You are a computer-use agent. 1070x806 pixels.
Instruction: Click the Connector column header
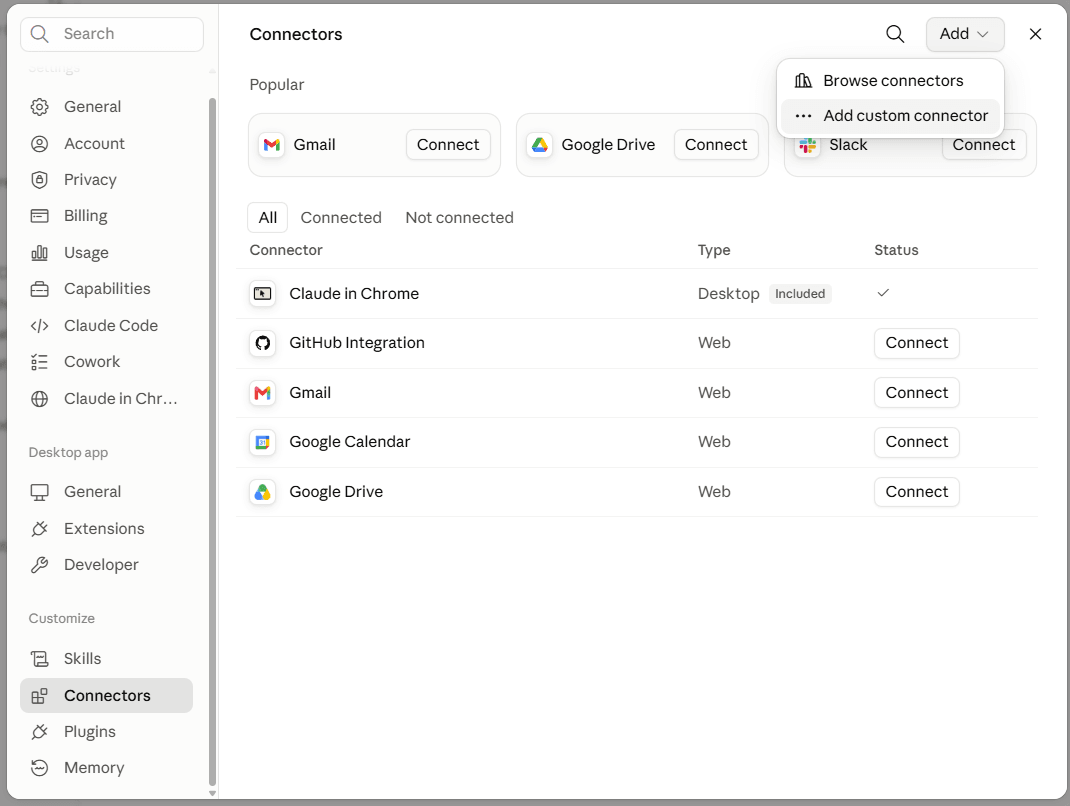point(286,250)
